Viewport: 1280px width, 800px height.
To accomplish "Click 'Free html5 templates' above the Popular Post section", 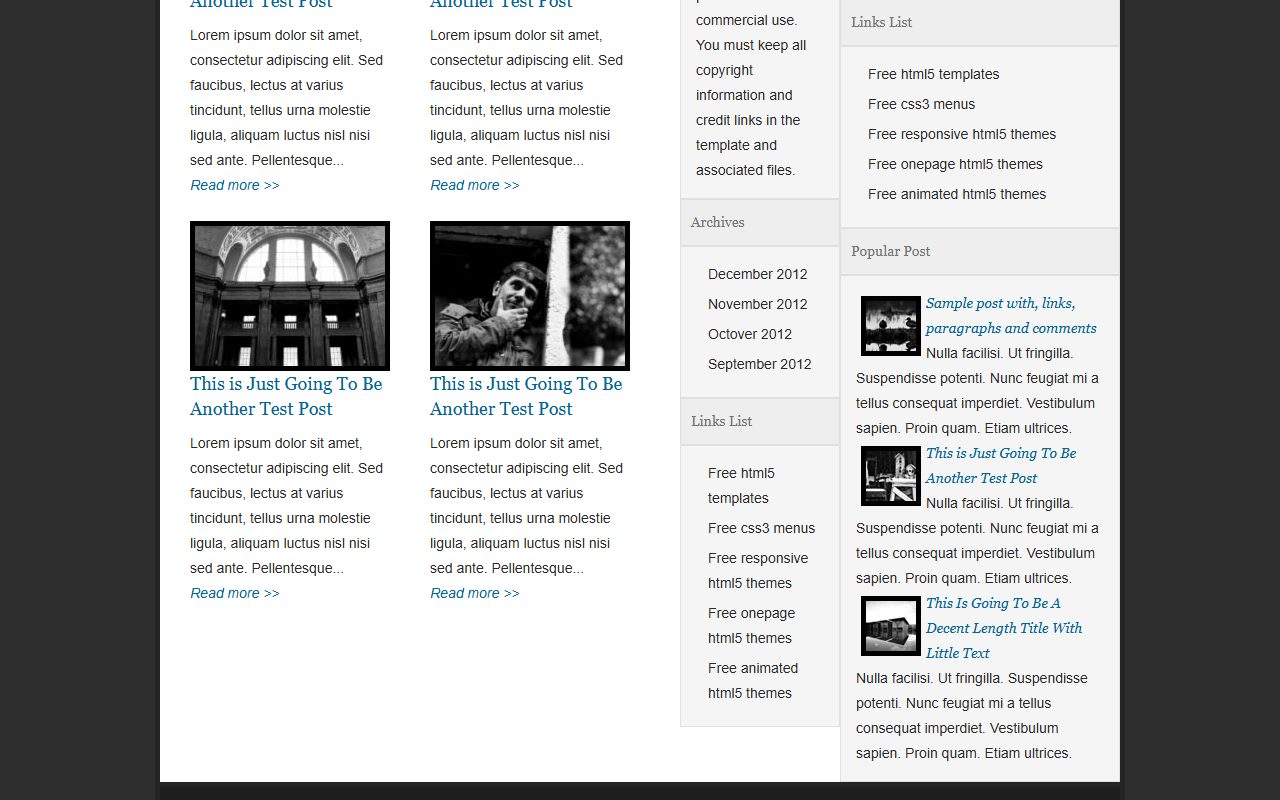I will point(934,74).
